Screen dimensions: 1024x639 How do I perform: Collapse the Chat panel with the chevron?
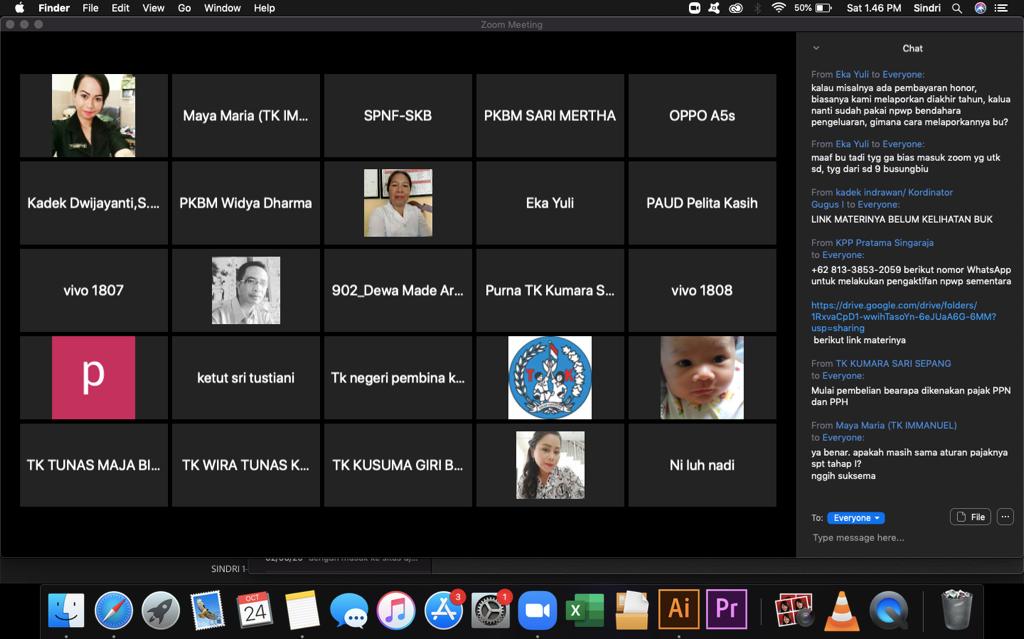[816, 48]
